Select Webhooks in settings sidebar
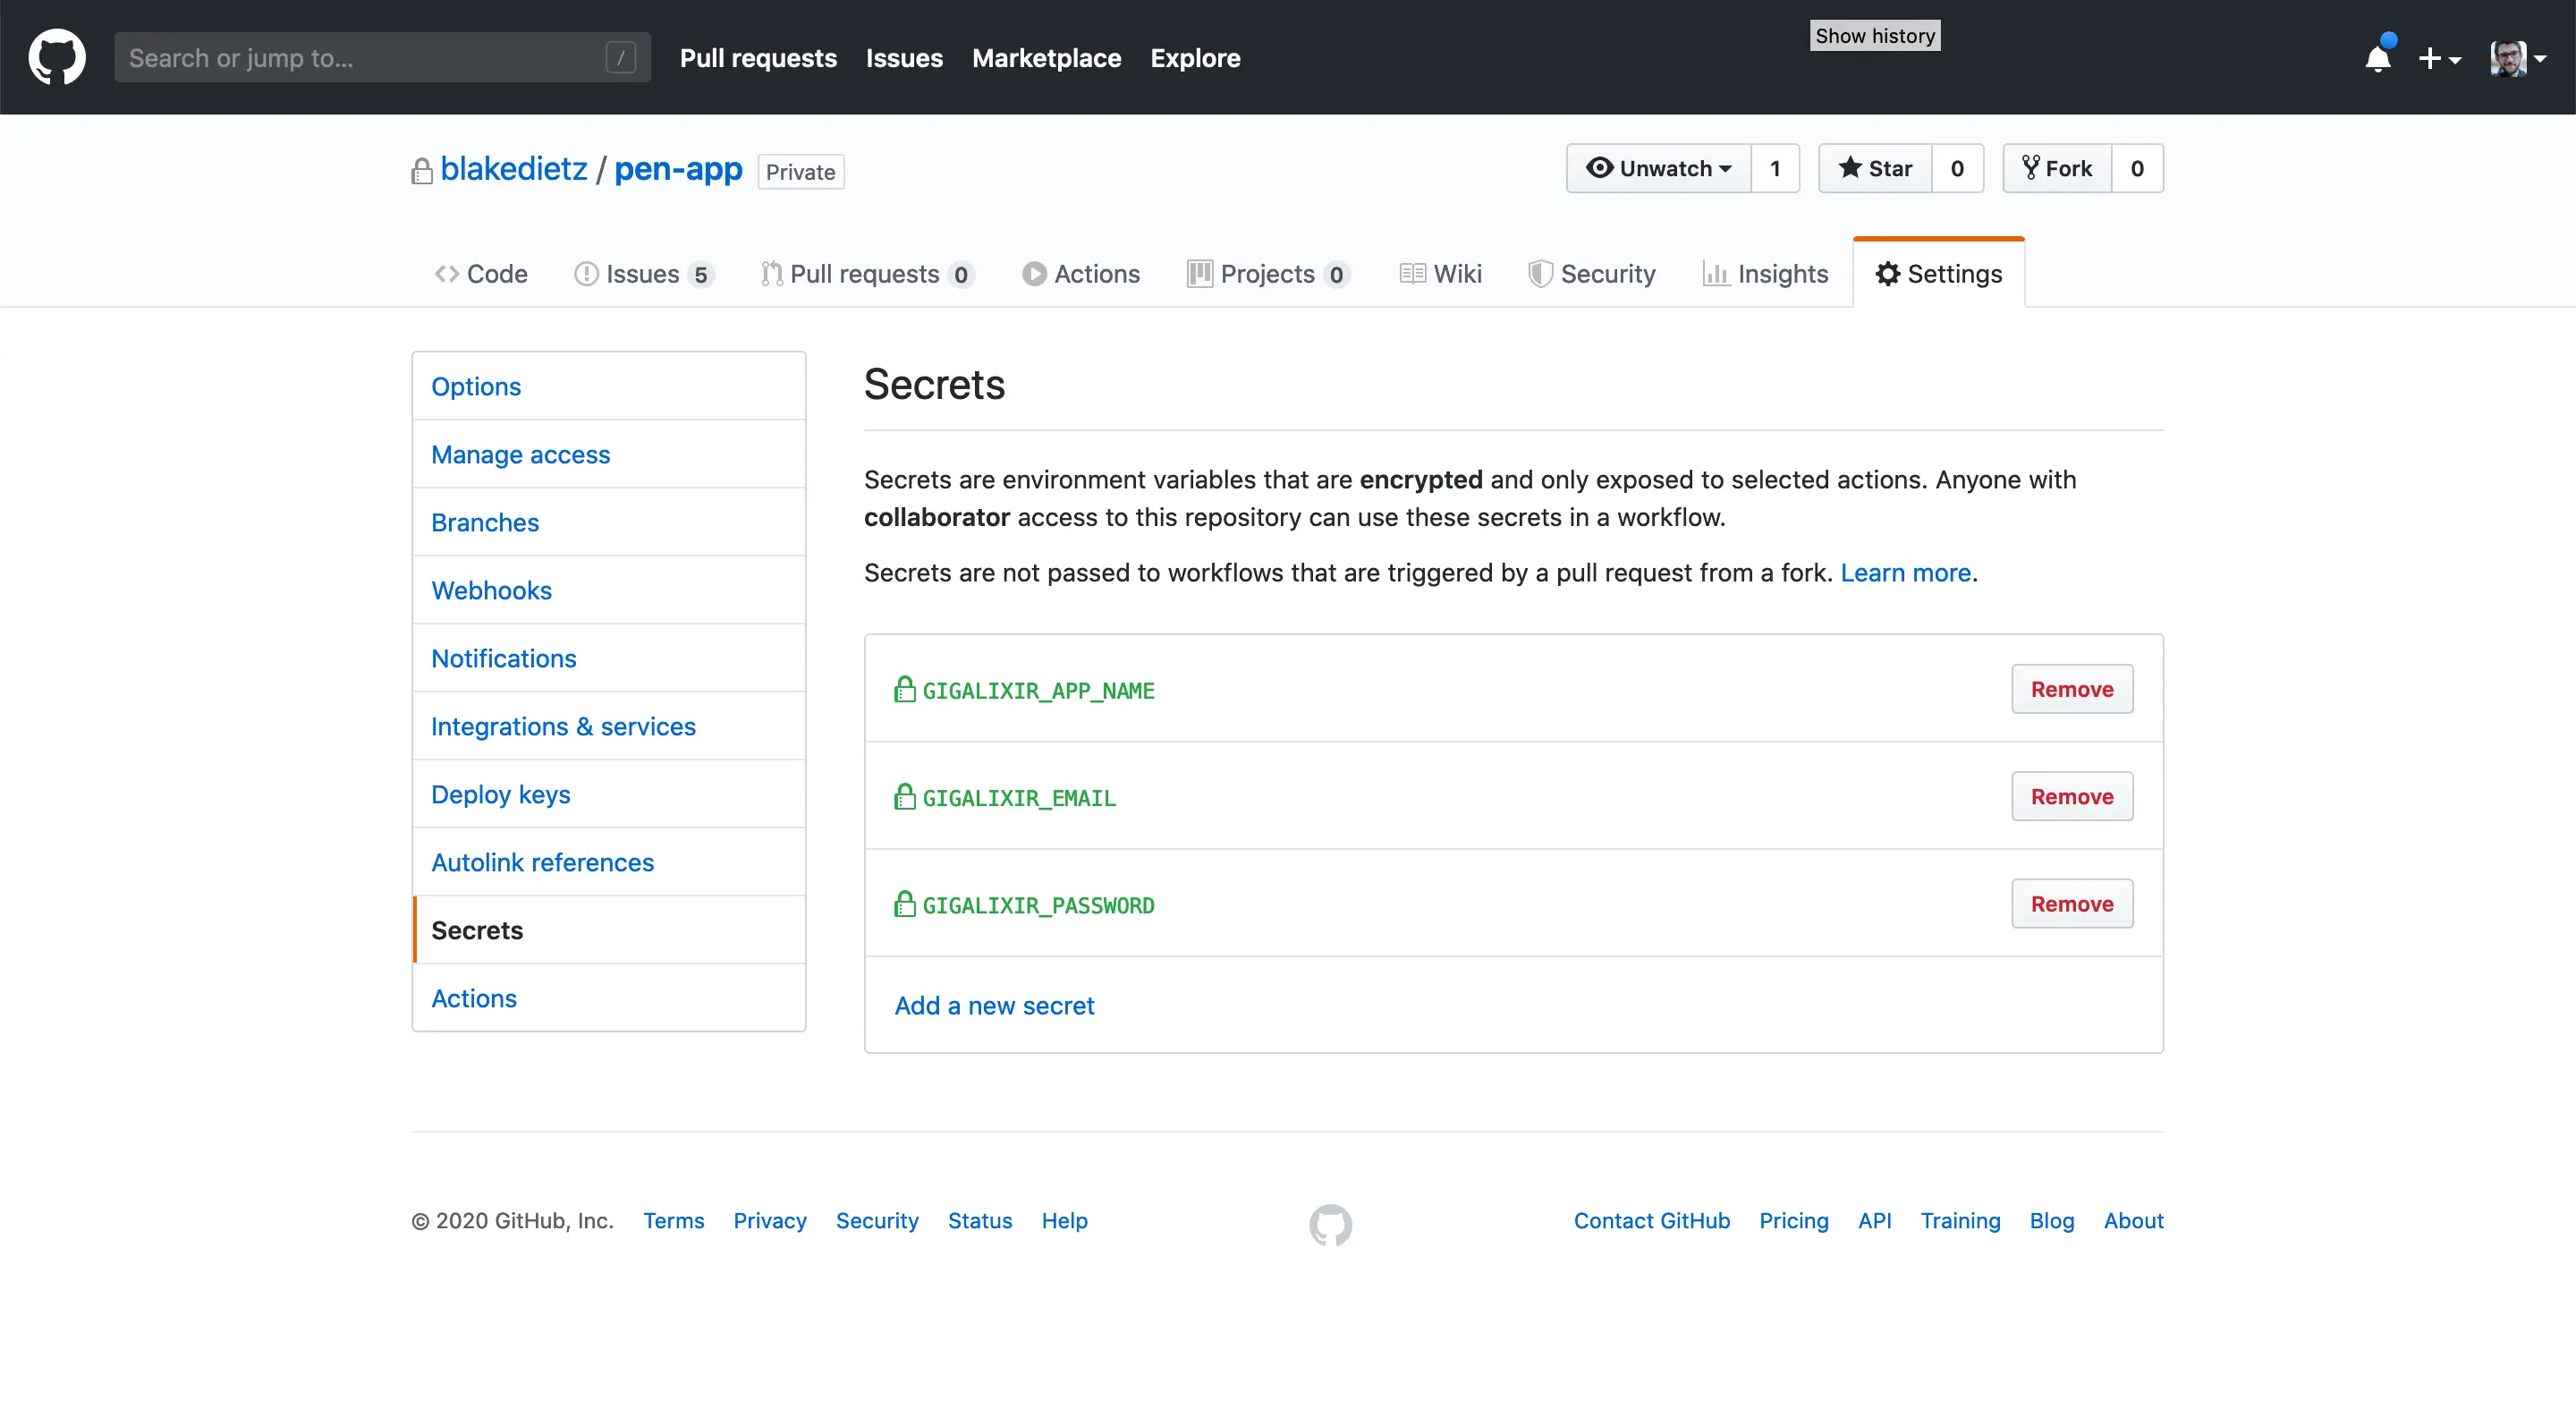 491,590
